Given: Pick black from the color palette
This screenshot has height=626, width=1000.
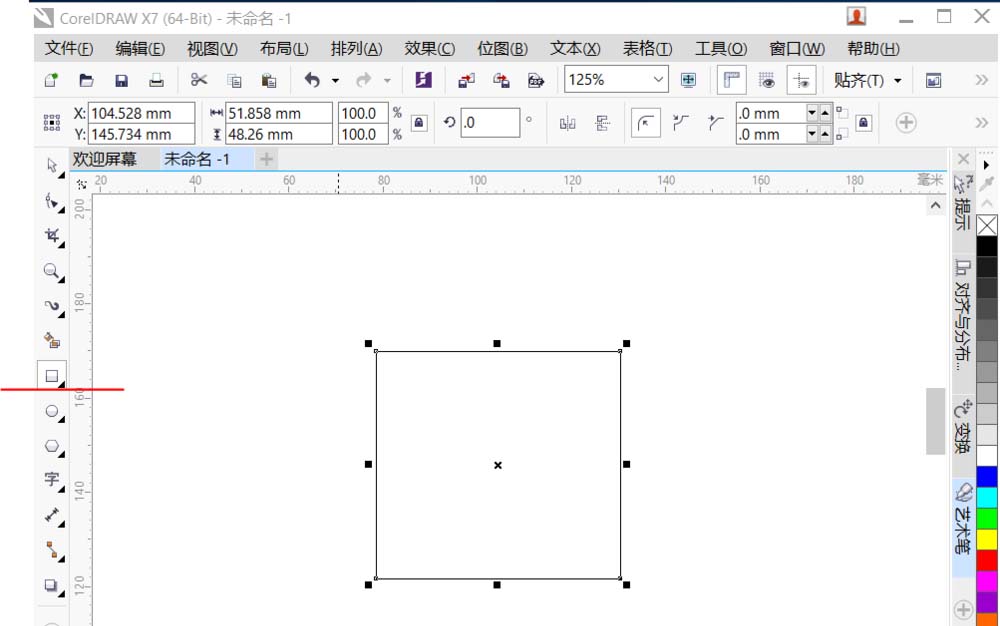Looking at the screenshot, I should coord(990,244).
